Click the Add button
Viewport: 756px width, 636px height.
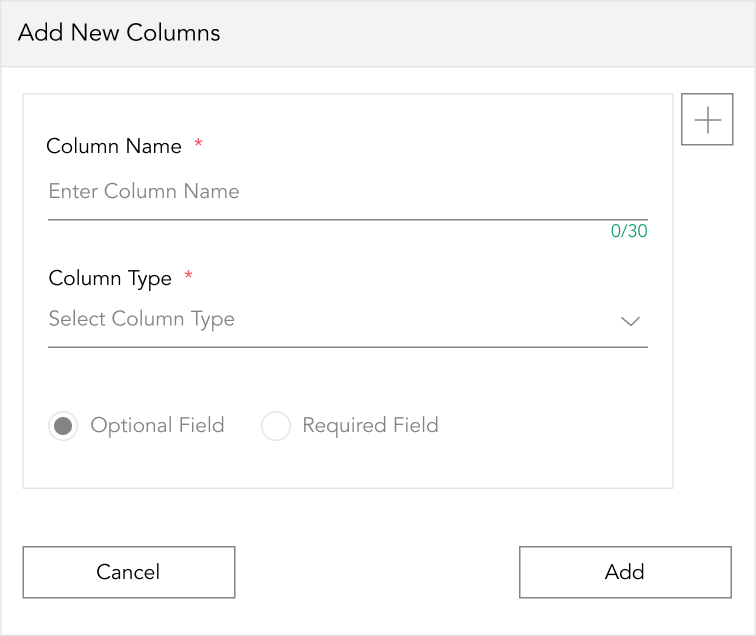(x=625, y=572)
